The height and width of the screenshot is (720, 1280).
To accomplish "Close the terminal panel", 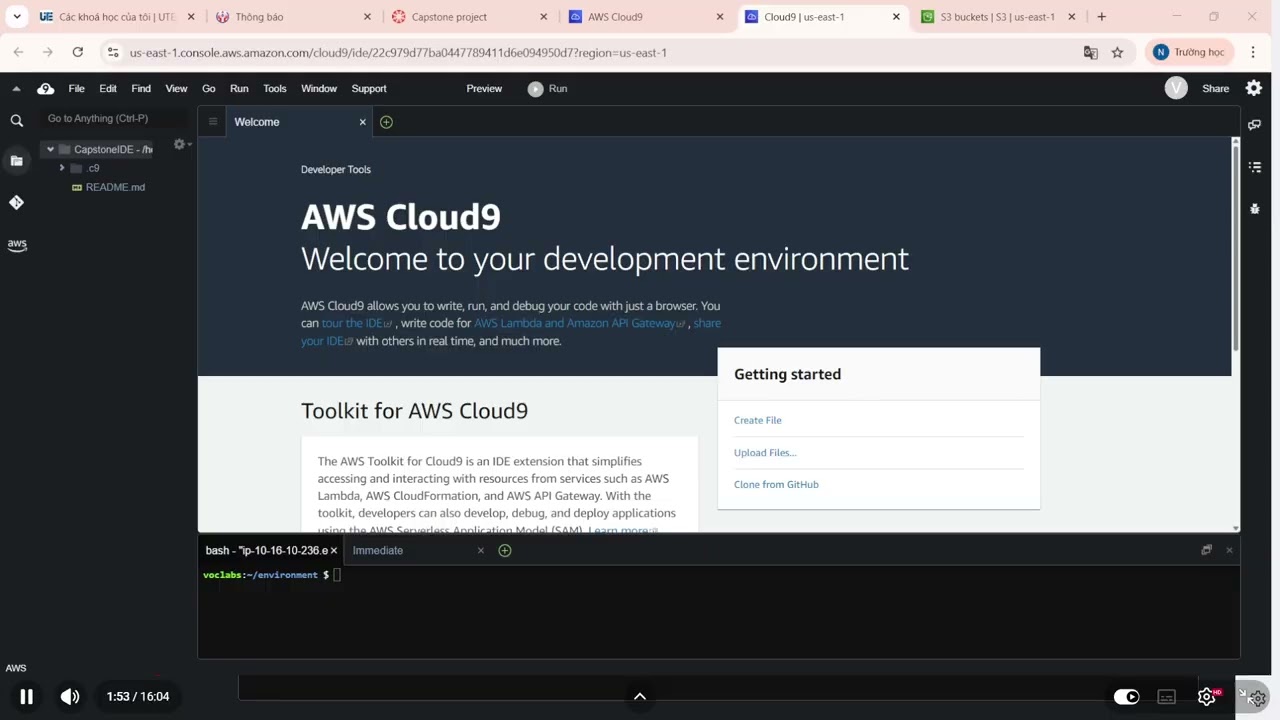I will pyautogui.click(x=1229, y=550).
